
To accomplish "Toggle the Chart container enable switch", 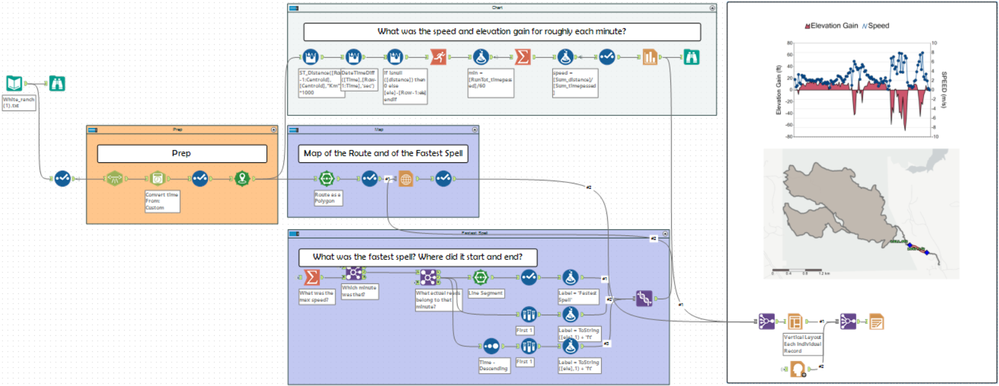I will [x=294, y=7].
